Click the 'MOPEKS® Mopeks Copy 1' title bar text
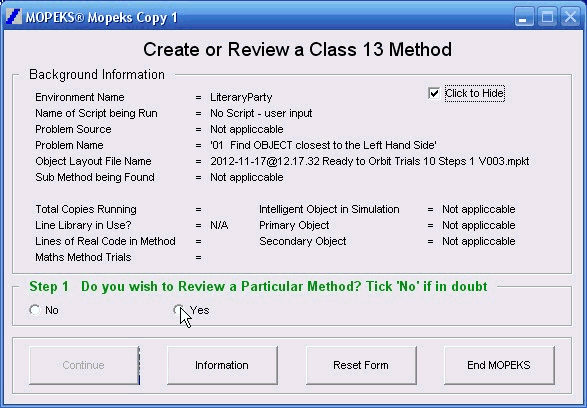Viewport: 587px width, 408px height. click(101, 17)
